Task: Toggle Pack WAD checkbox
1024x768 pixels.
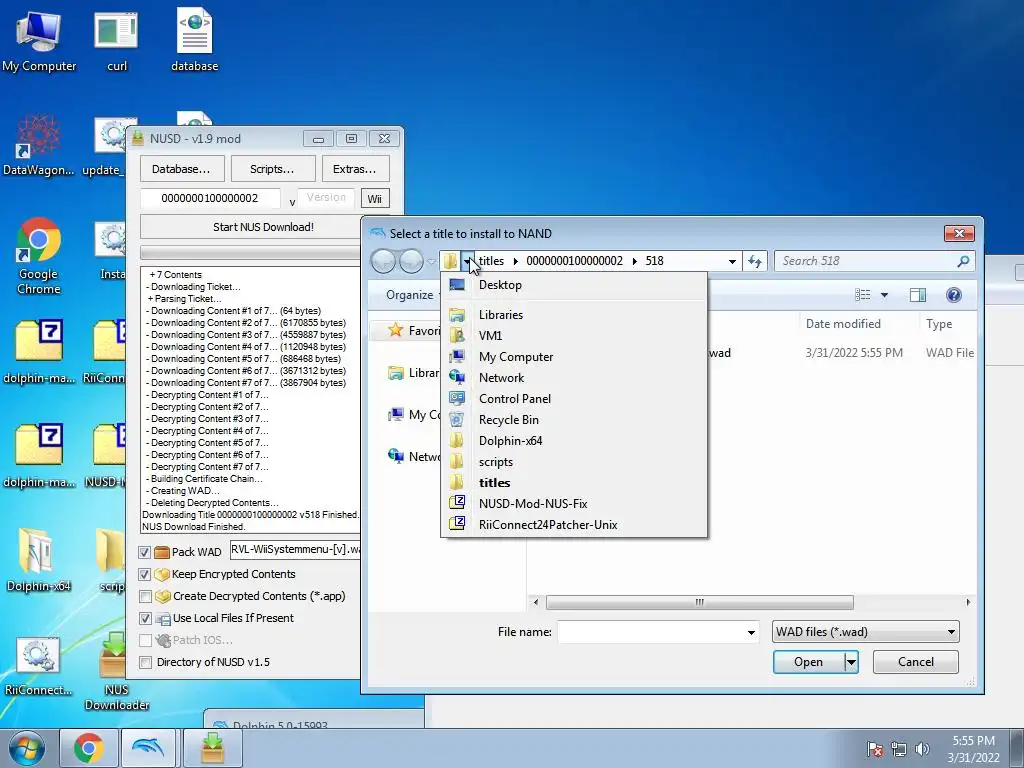Action: click(145, 552)
